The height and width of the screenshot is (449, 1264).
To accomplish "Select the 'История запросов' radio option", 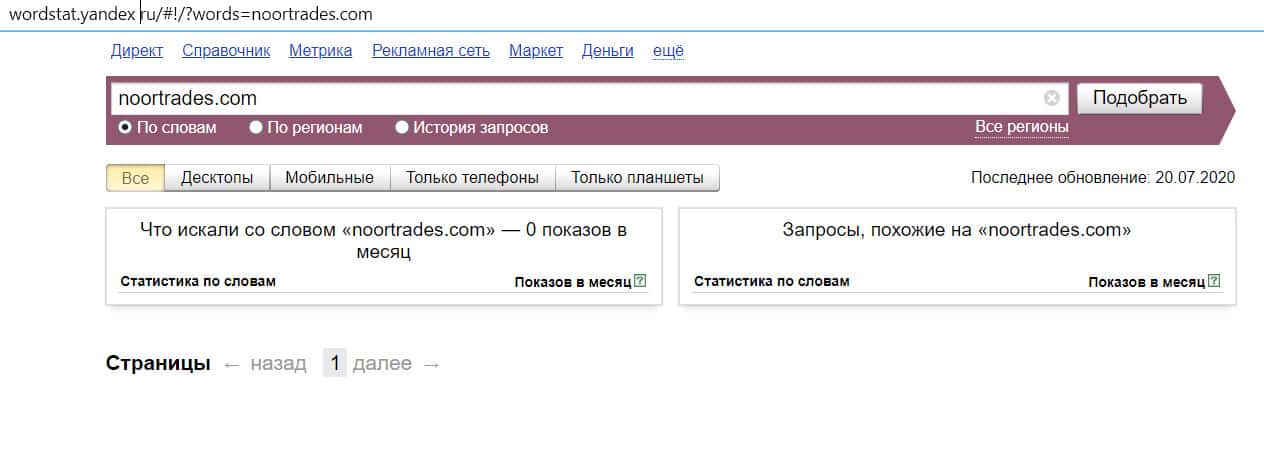I will click(402, 128).
